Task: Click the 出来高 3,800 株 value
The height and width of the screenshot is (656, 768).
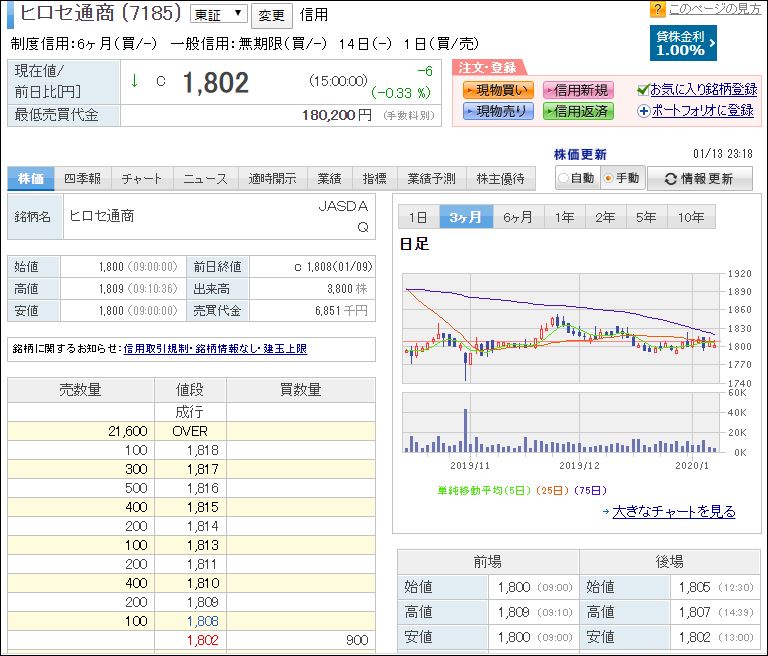Action: [347, 289]
